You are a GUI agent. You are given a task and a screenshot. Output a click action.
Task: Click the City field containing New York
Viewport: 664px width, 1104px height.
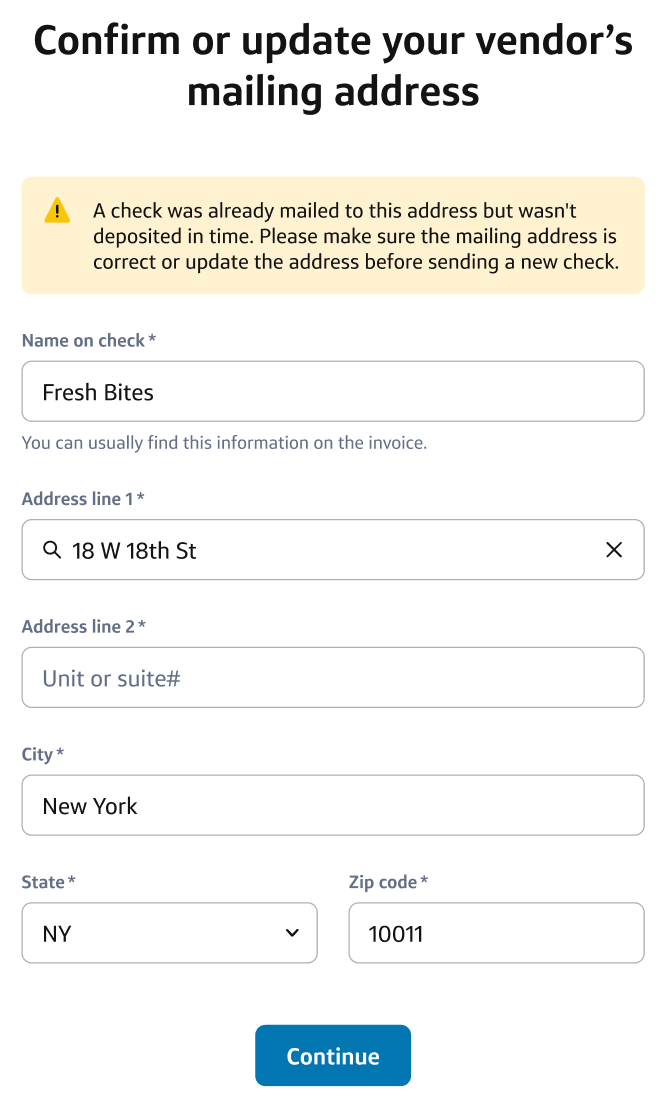coord(332,806)
